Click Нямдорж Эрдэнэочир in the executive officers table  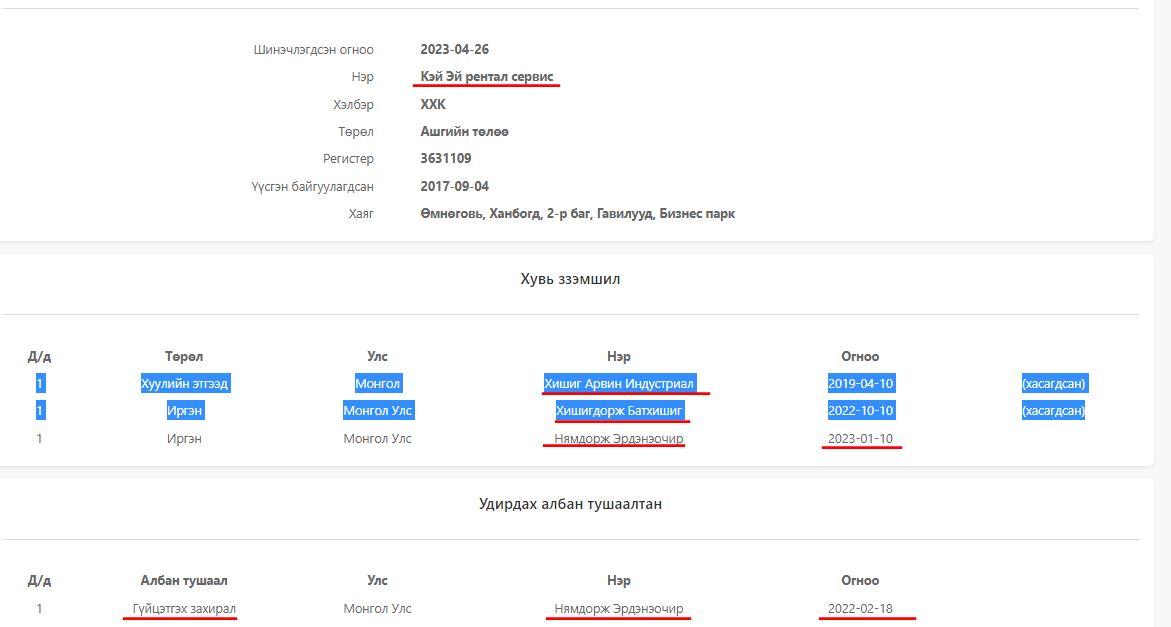pos(619,608)
